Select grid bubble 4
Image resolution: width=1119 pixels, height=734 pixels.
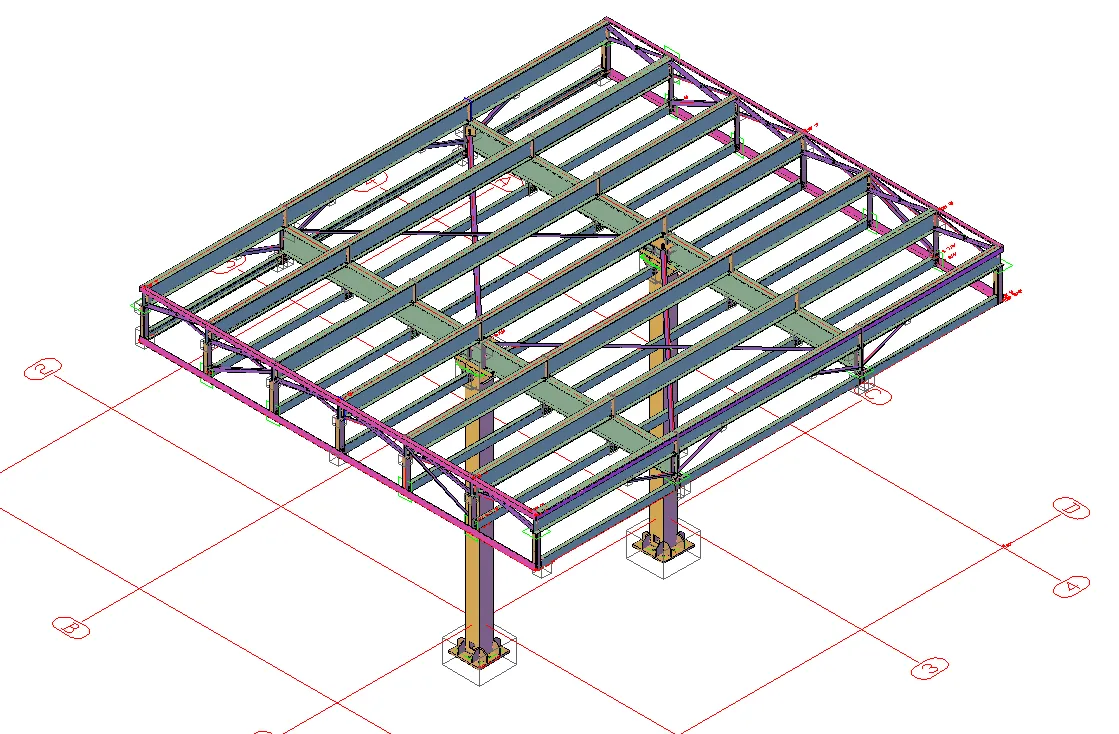(1071, 586)
